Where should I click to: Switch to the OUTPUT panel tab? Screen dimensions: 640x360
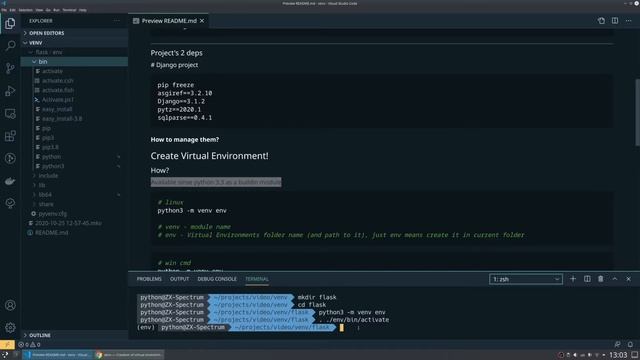click(179, 279)
